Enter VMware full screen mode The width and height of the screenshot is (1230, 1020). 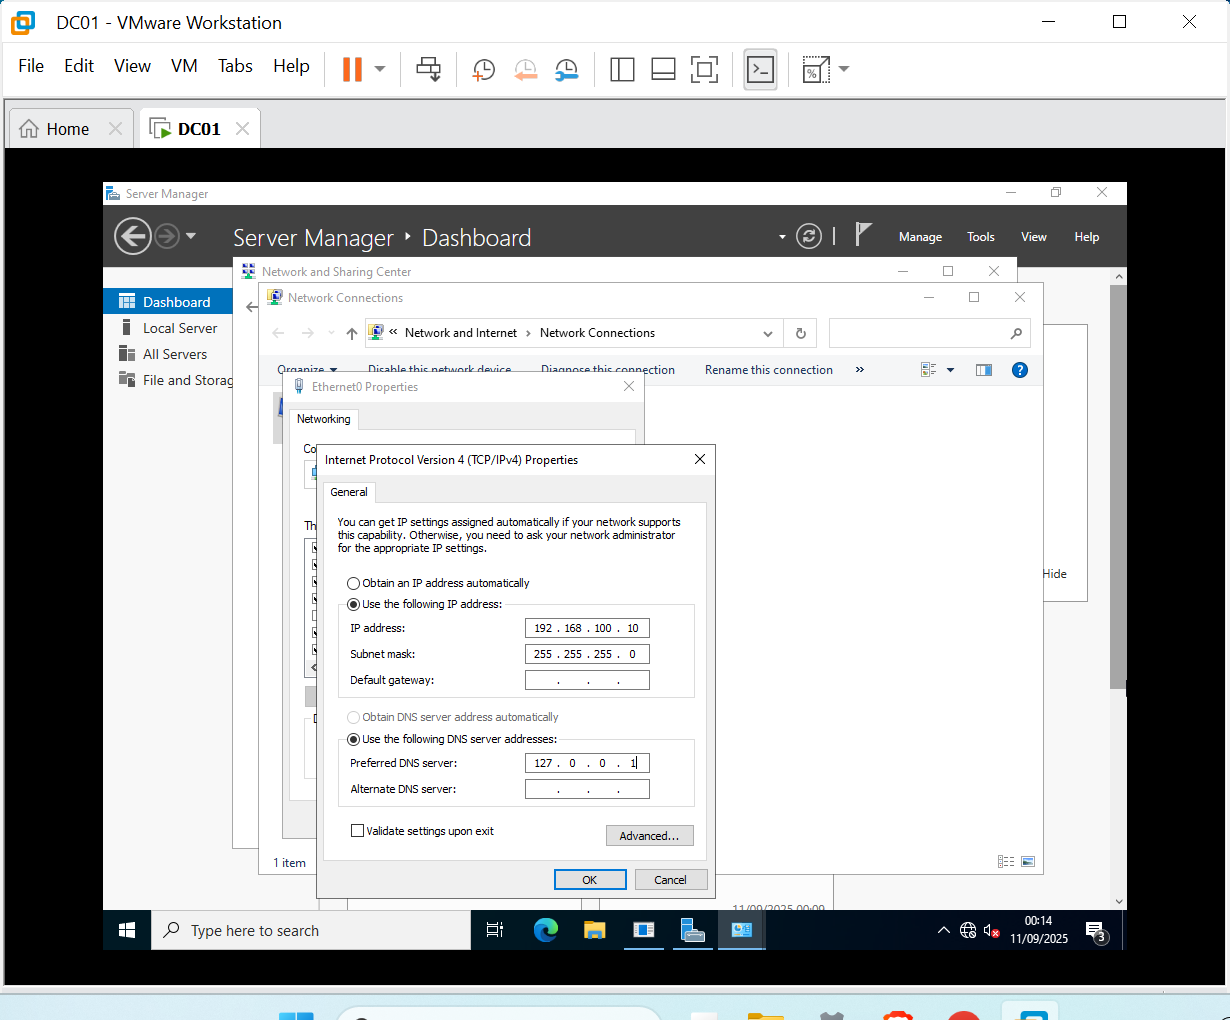coord(704,69)
